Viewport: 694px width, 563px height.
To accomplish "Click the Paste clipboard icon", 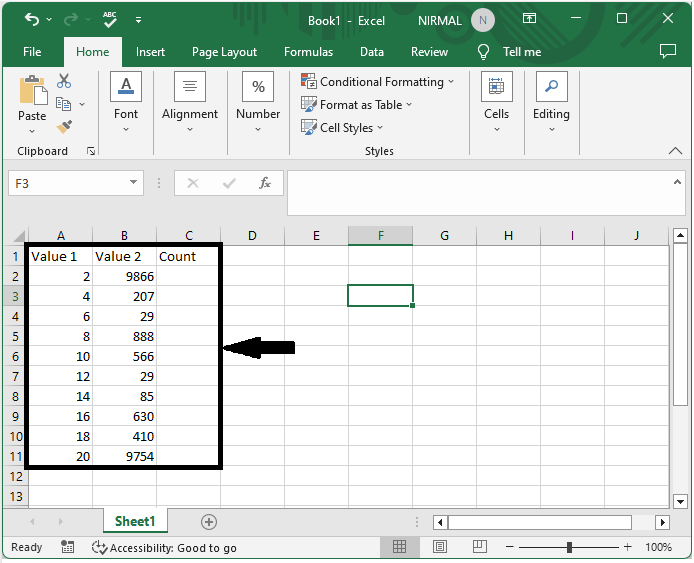I will point(33,92).
